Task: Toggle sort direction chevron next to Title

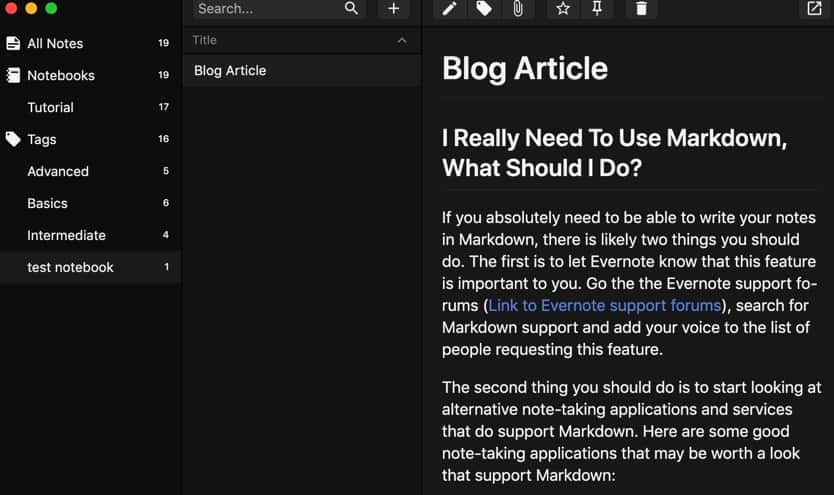Action: pyautogui.click(x=402, y=40)
